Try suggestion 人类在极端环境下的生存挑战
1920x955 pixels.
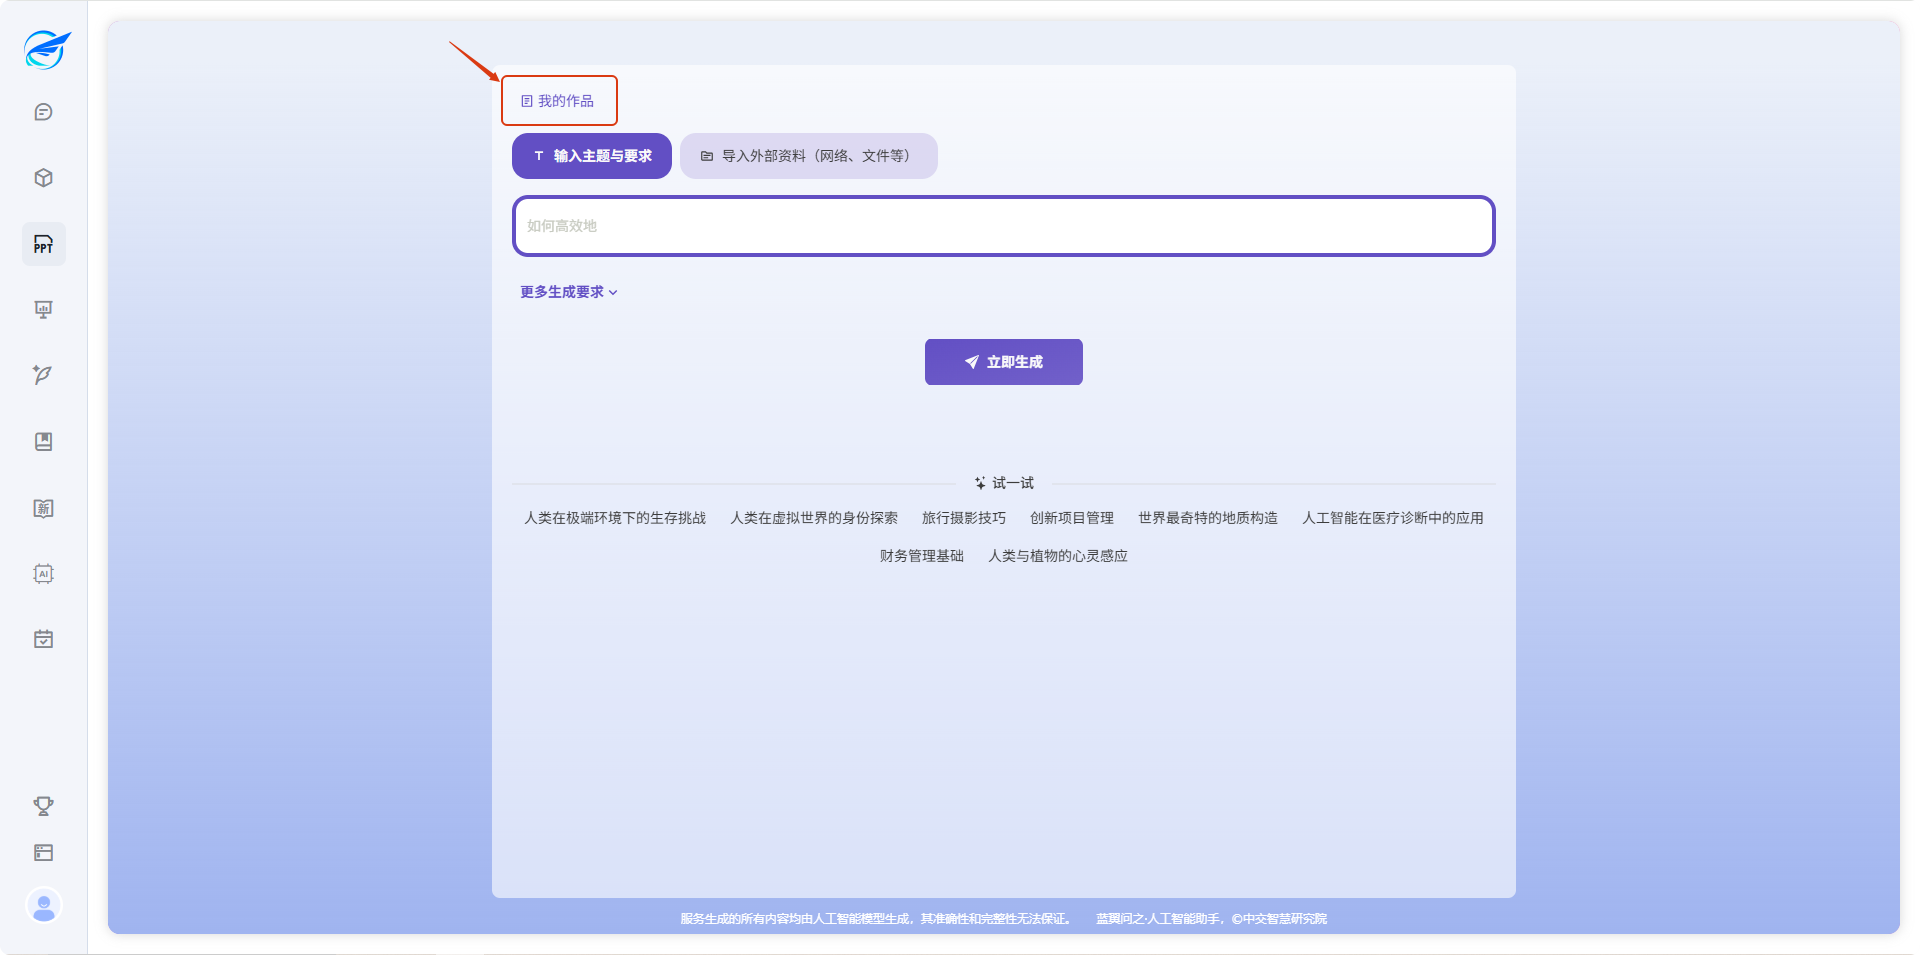(x=615, y=518)
